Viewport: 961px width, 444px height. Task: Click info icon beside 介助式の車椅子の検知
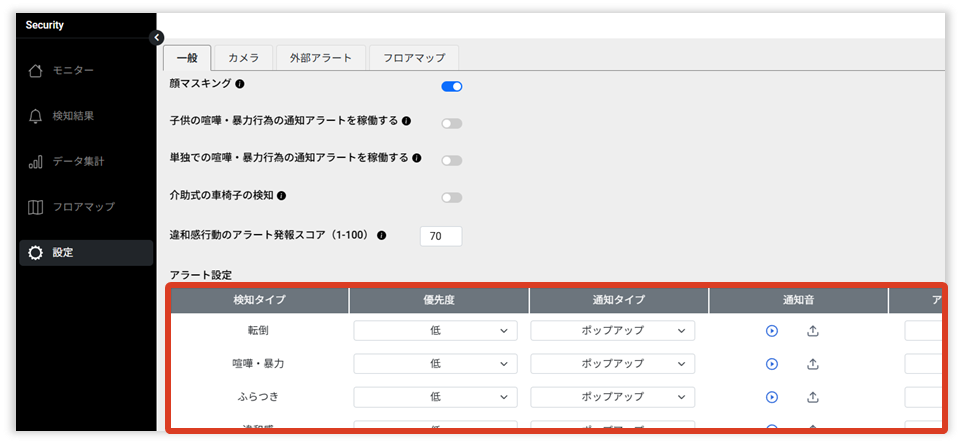tap(282, 196)
